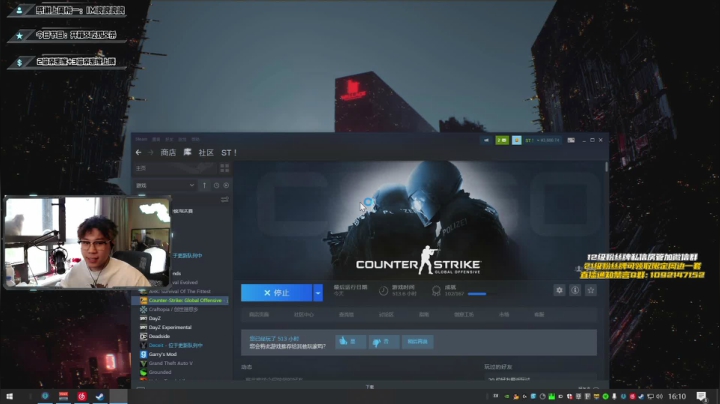Open the green friend notifications button
The height and width of the screenshot is (404, 720).
502,140
